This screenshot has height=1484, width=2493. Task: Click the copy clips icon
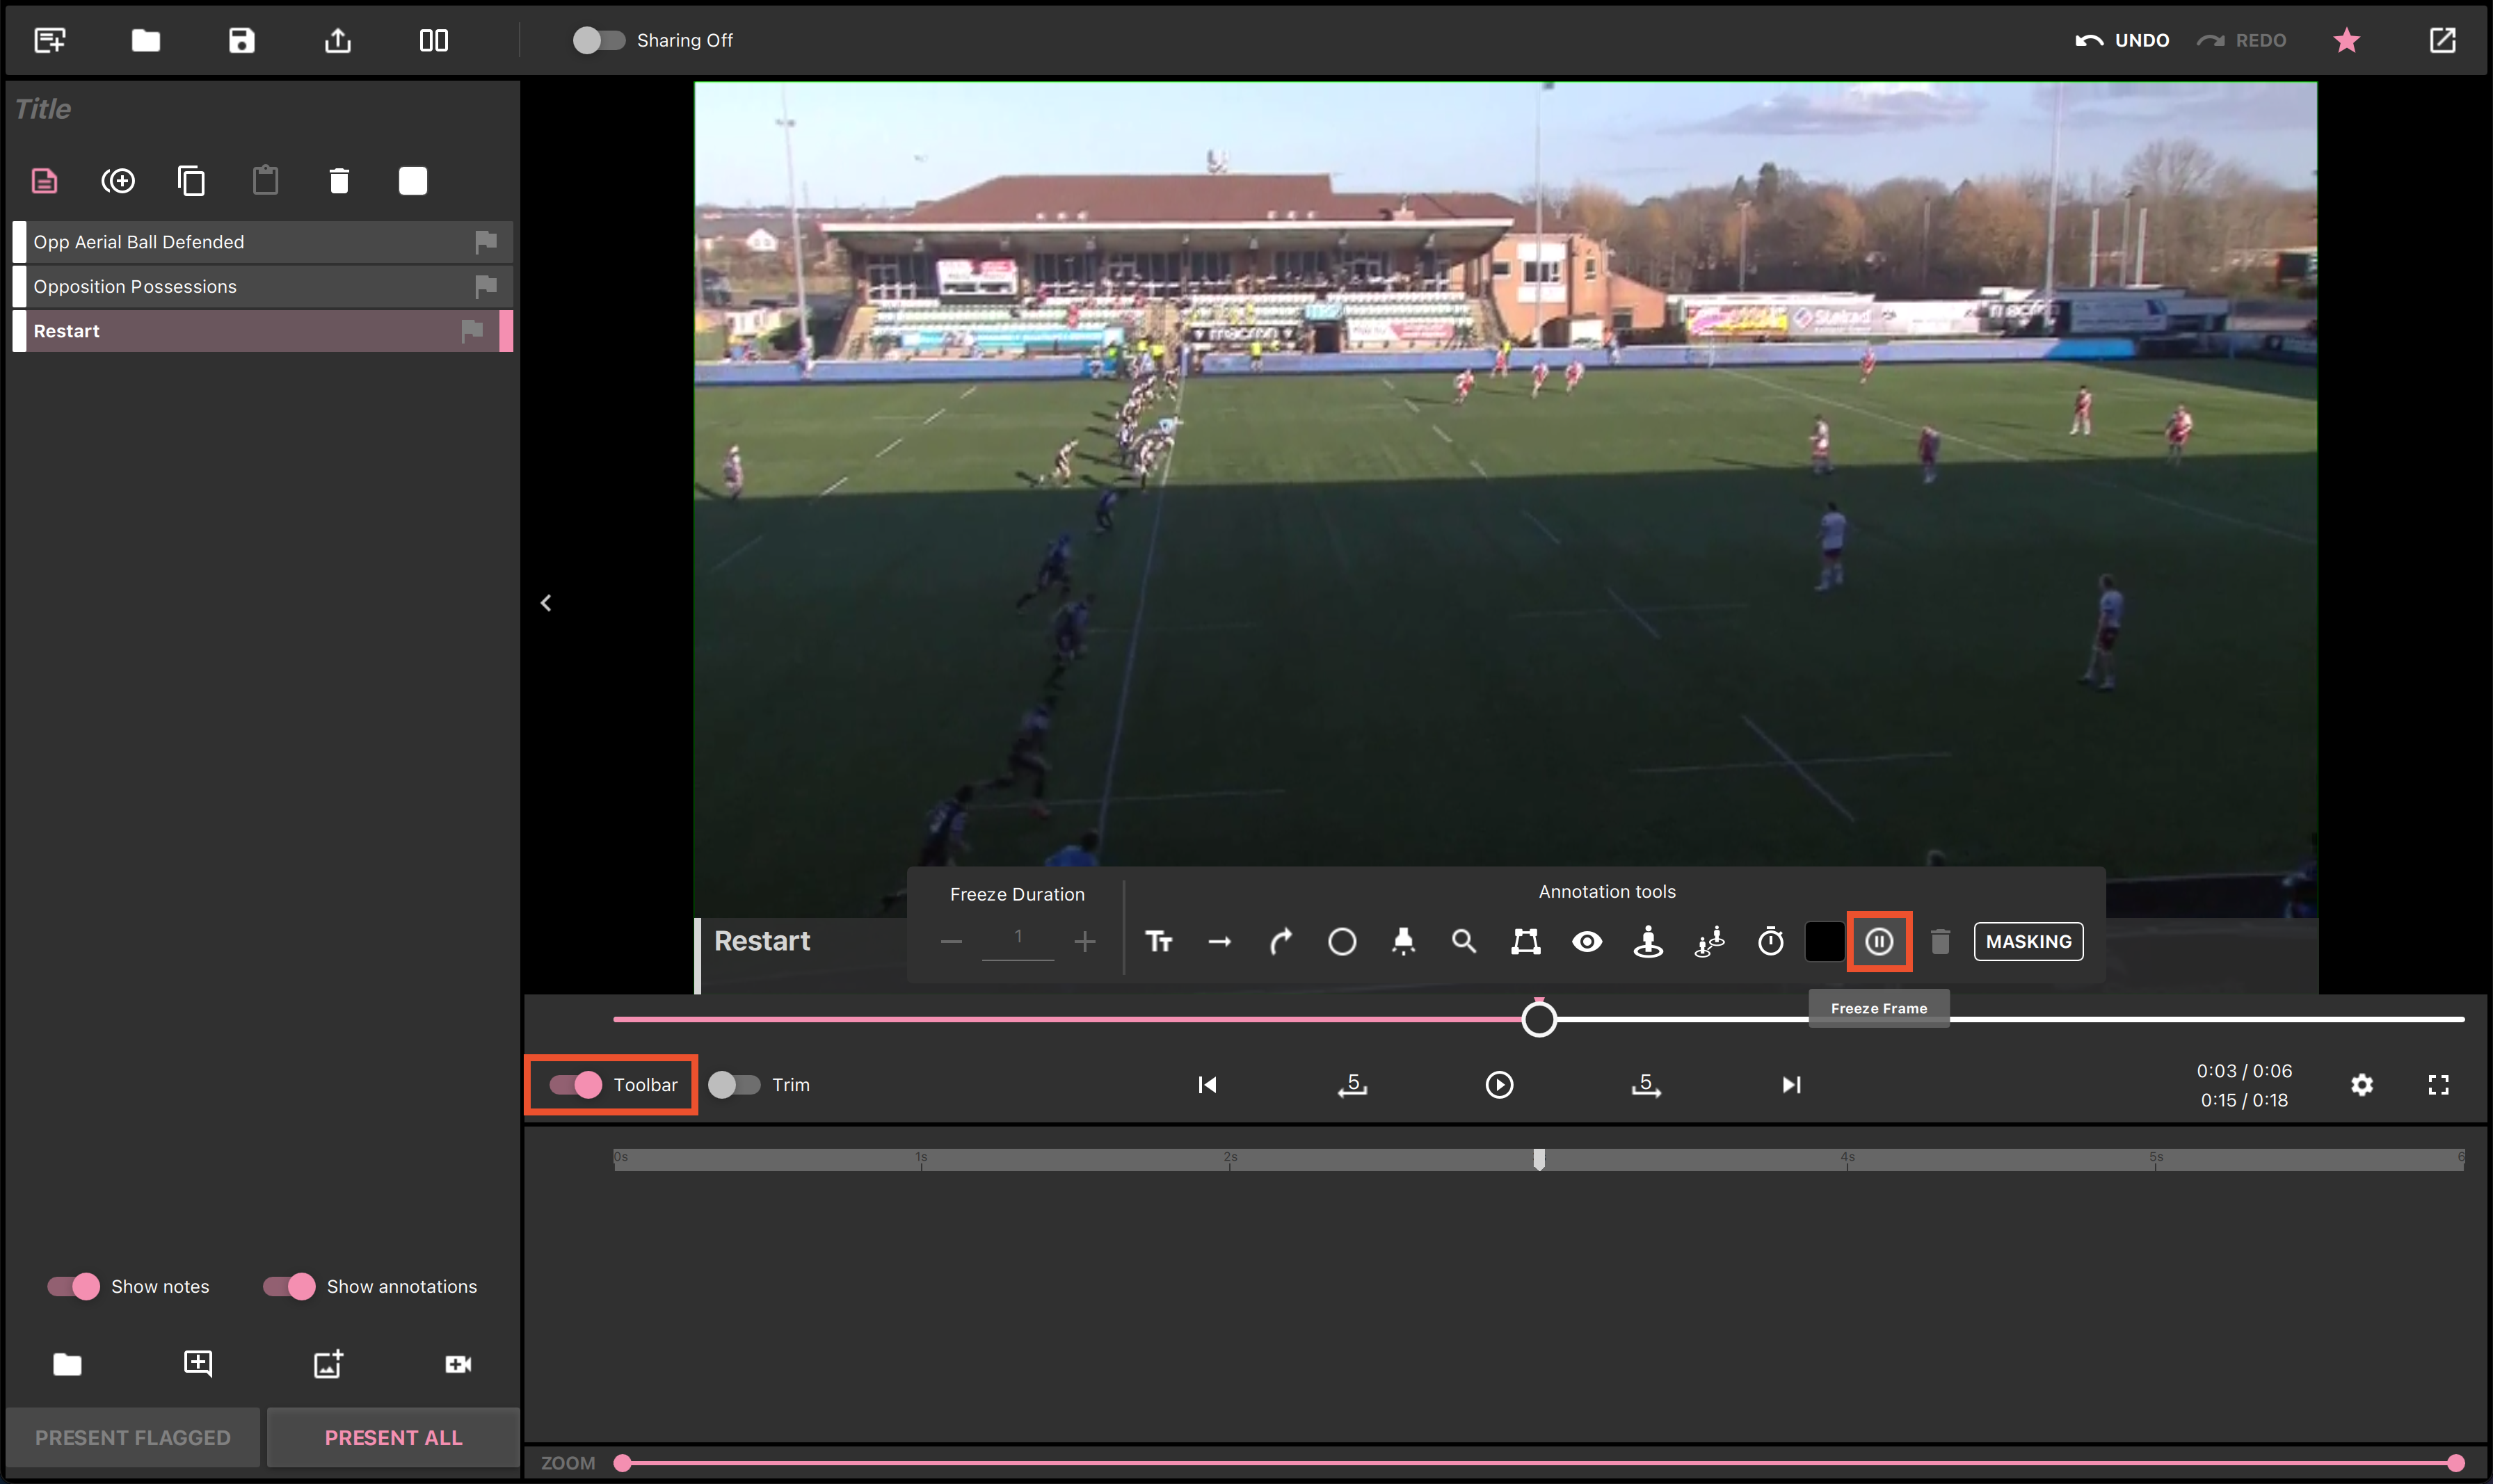pyautogui.click(x=191, y=181)
